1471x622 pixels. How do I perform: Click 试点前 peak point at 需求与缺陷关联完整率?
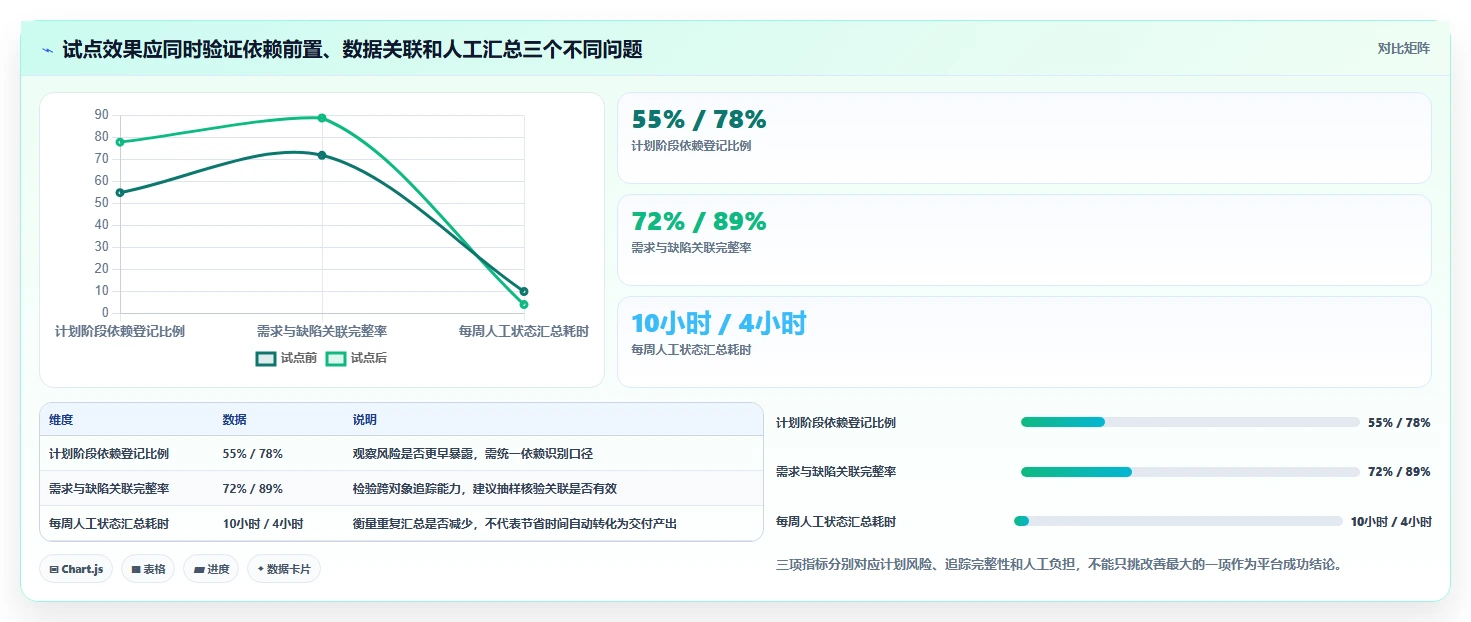[x=322, y=155]
